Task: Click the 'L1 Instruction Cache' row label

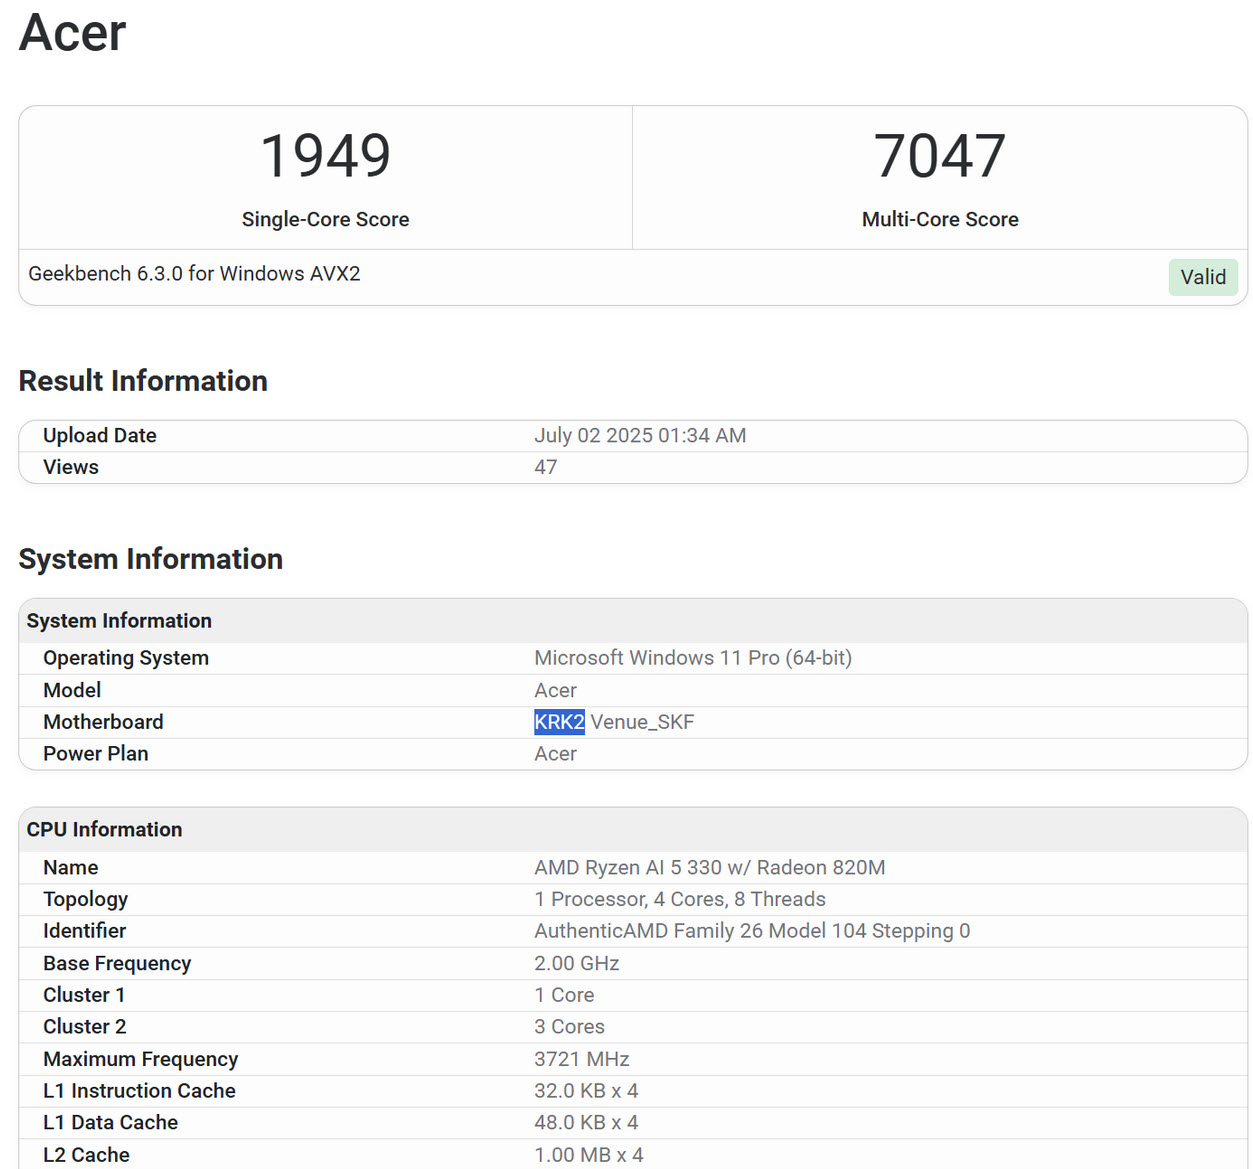Action: tap(140, 1091)
